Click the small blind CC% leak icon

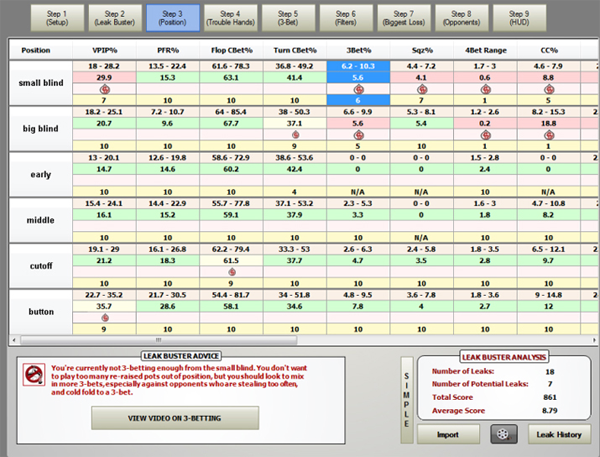549,90
